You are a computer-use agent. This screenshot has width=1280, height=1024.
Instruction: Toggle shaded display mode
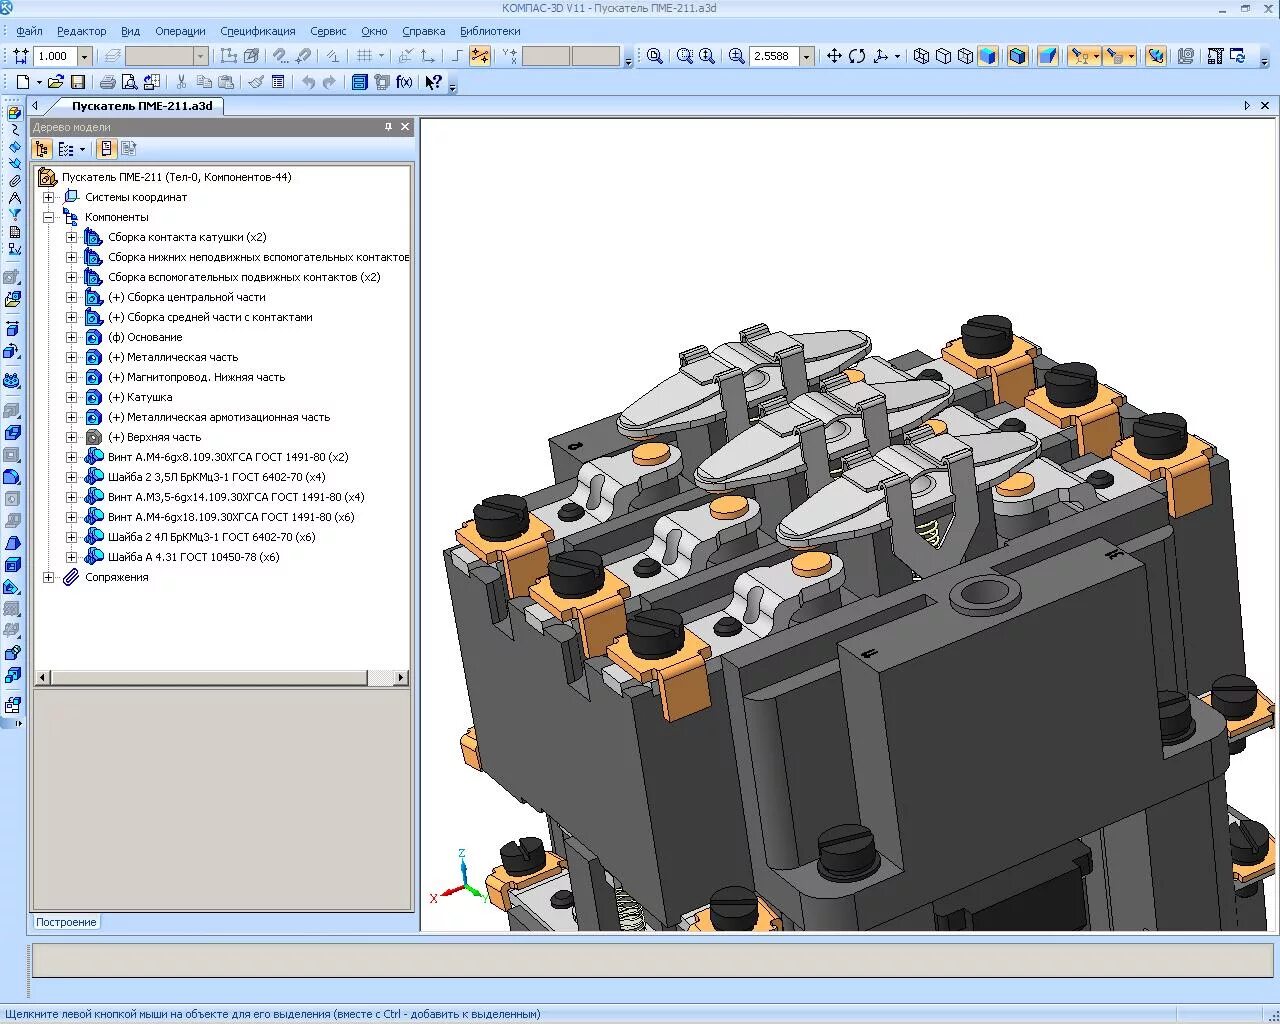[x=988, y=56]
